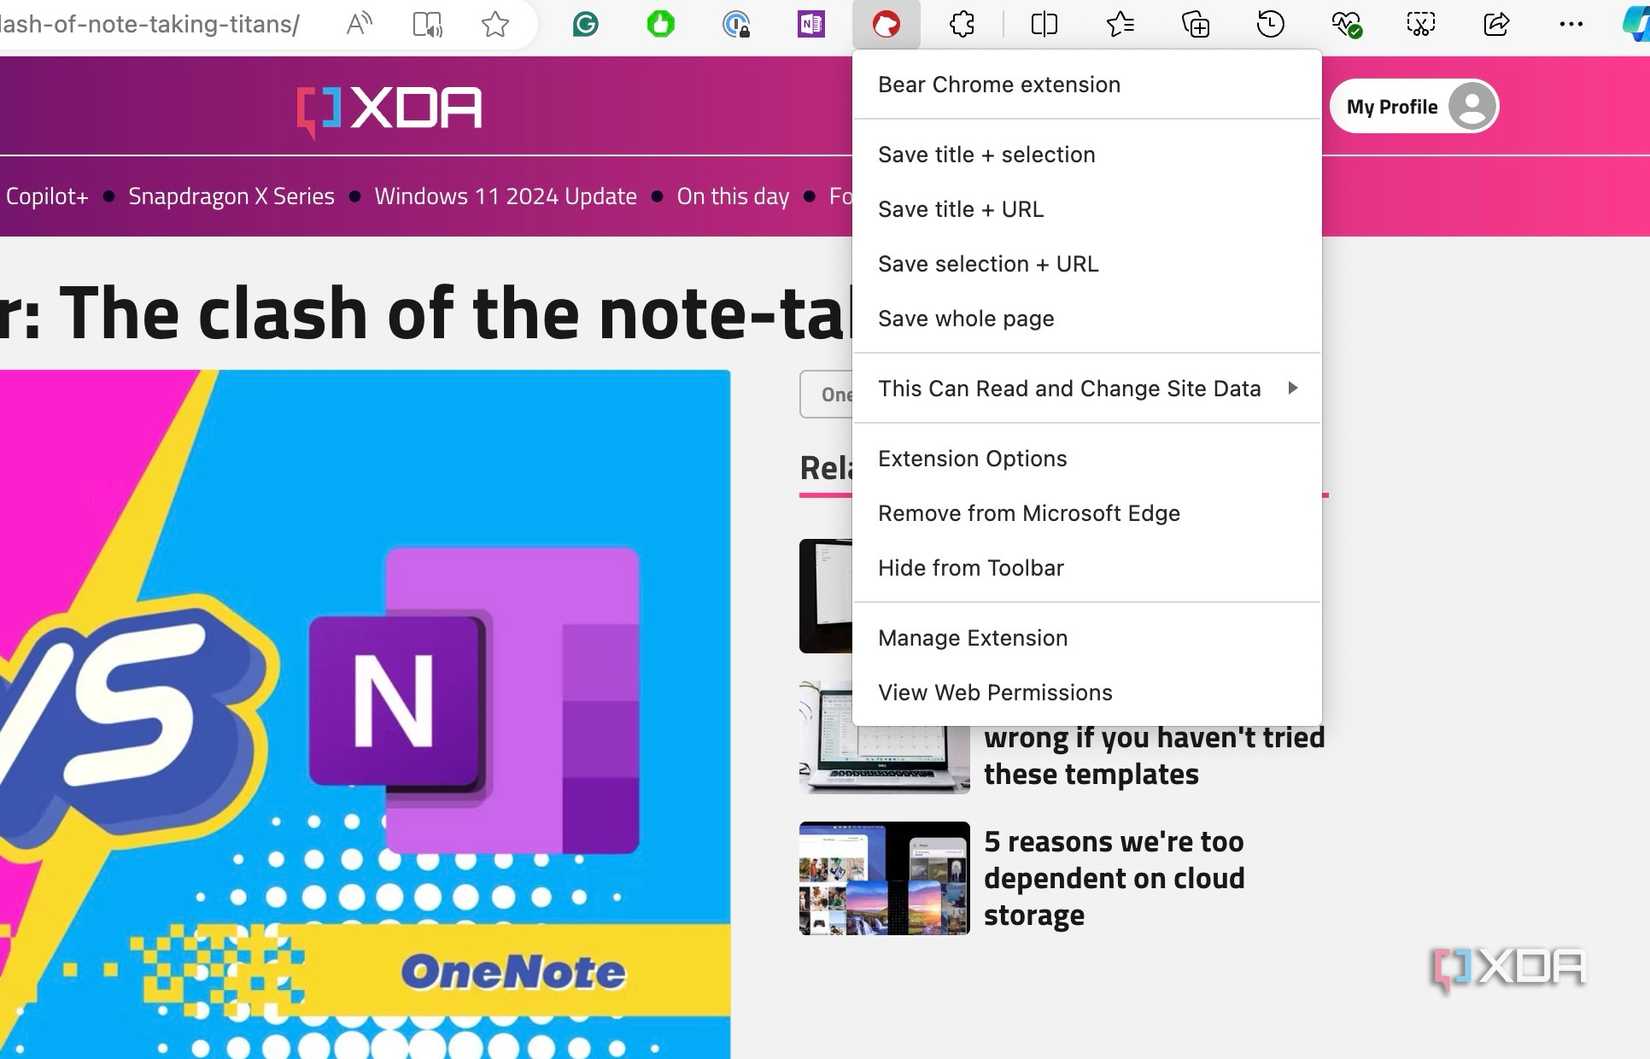Click the Grammarly extension icon
This screenshot has height=1059, width=1650.
pyautogui.click(x=585, y=25)
